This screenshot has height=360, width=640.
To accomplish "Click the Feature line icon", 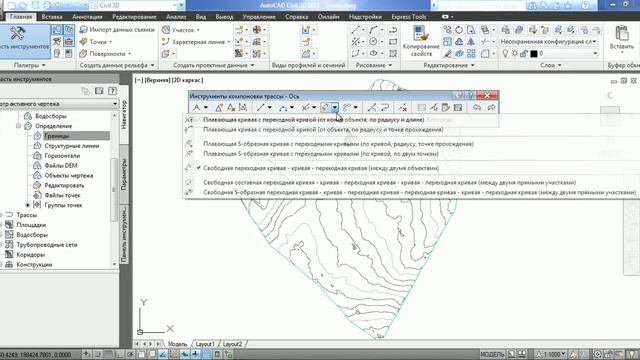I will pyautogui.click(x=166, y=42).
